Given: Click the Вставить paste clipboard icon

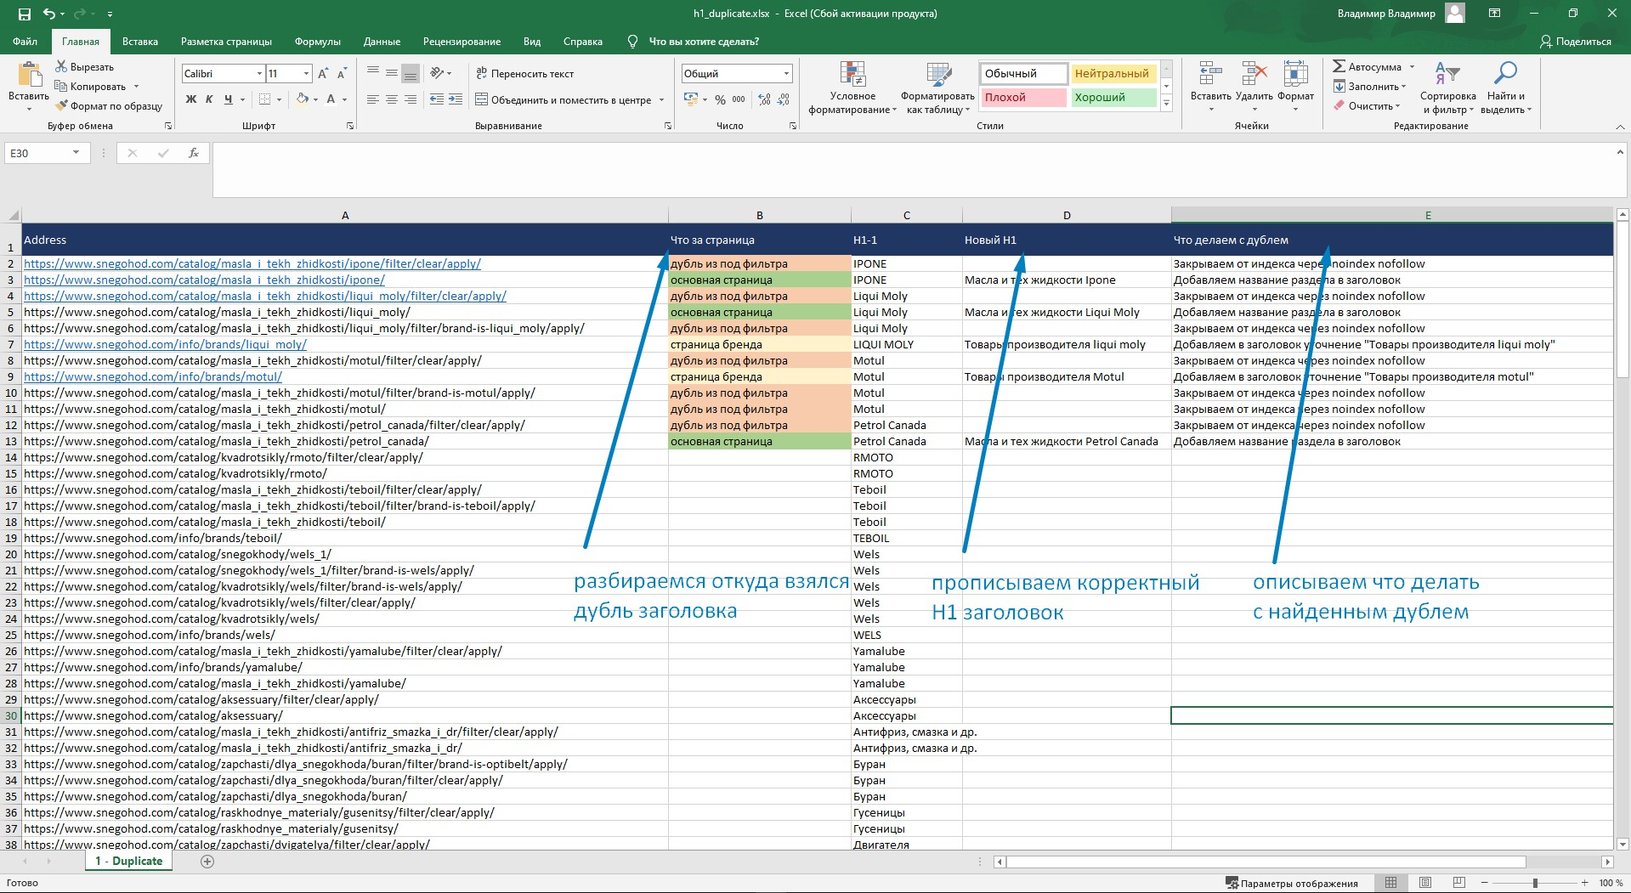Looking at the screenshot, I should (x=29, y=75).
